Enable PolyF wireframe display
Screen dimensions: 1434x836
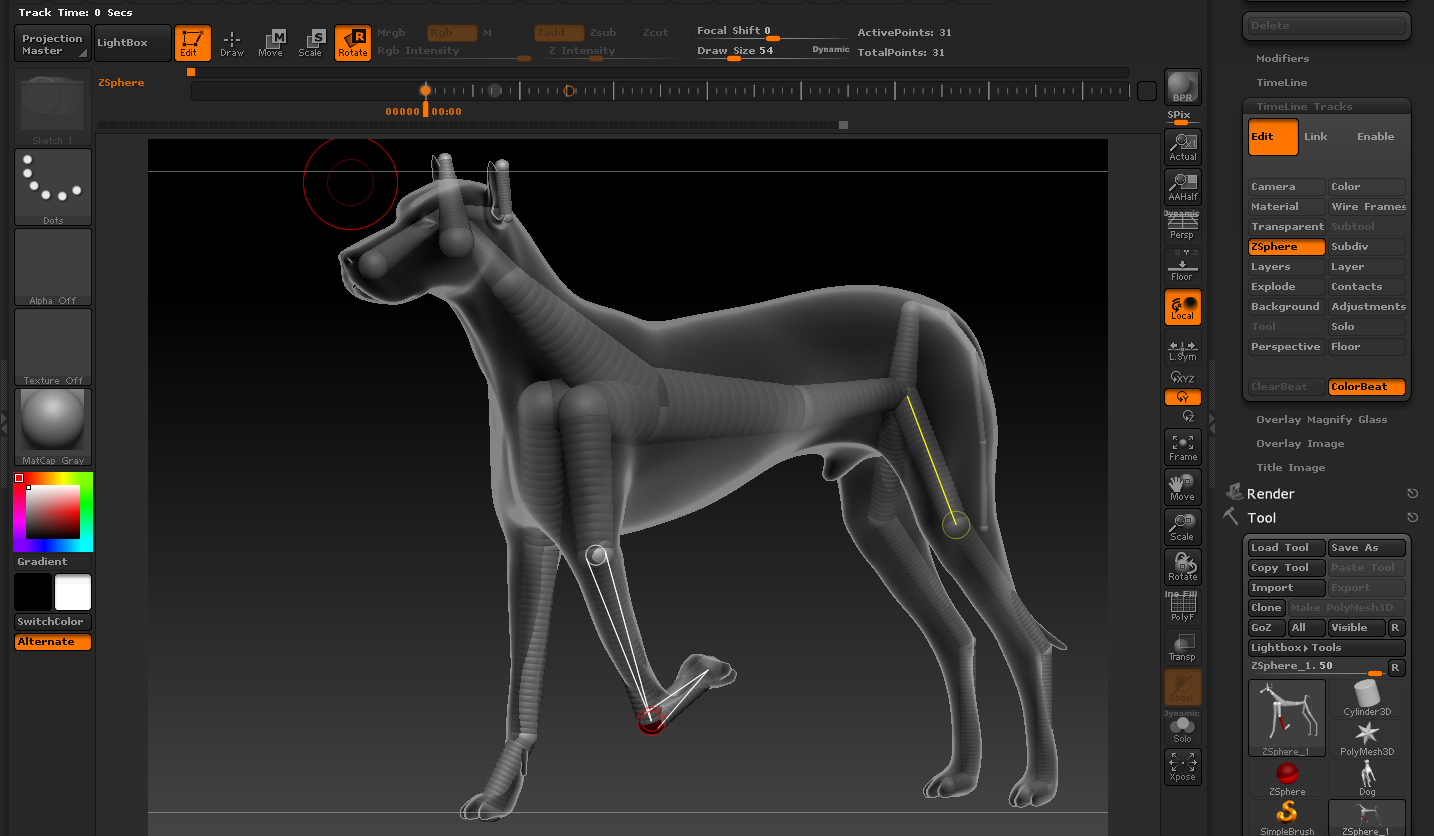click(x=1182, y=607)
